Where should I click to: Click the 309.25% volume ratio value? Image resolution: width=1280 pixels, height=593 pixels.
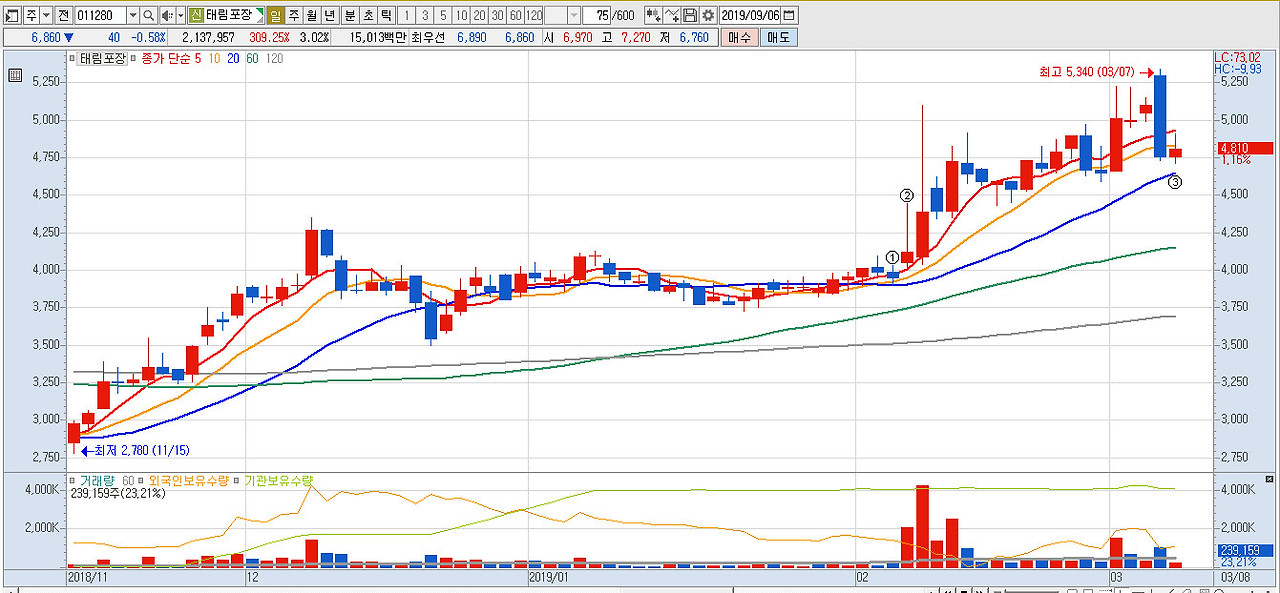pos(269,38)
